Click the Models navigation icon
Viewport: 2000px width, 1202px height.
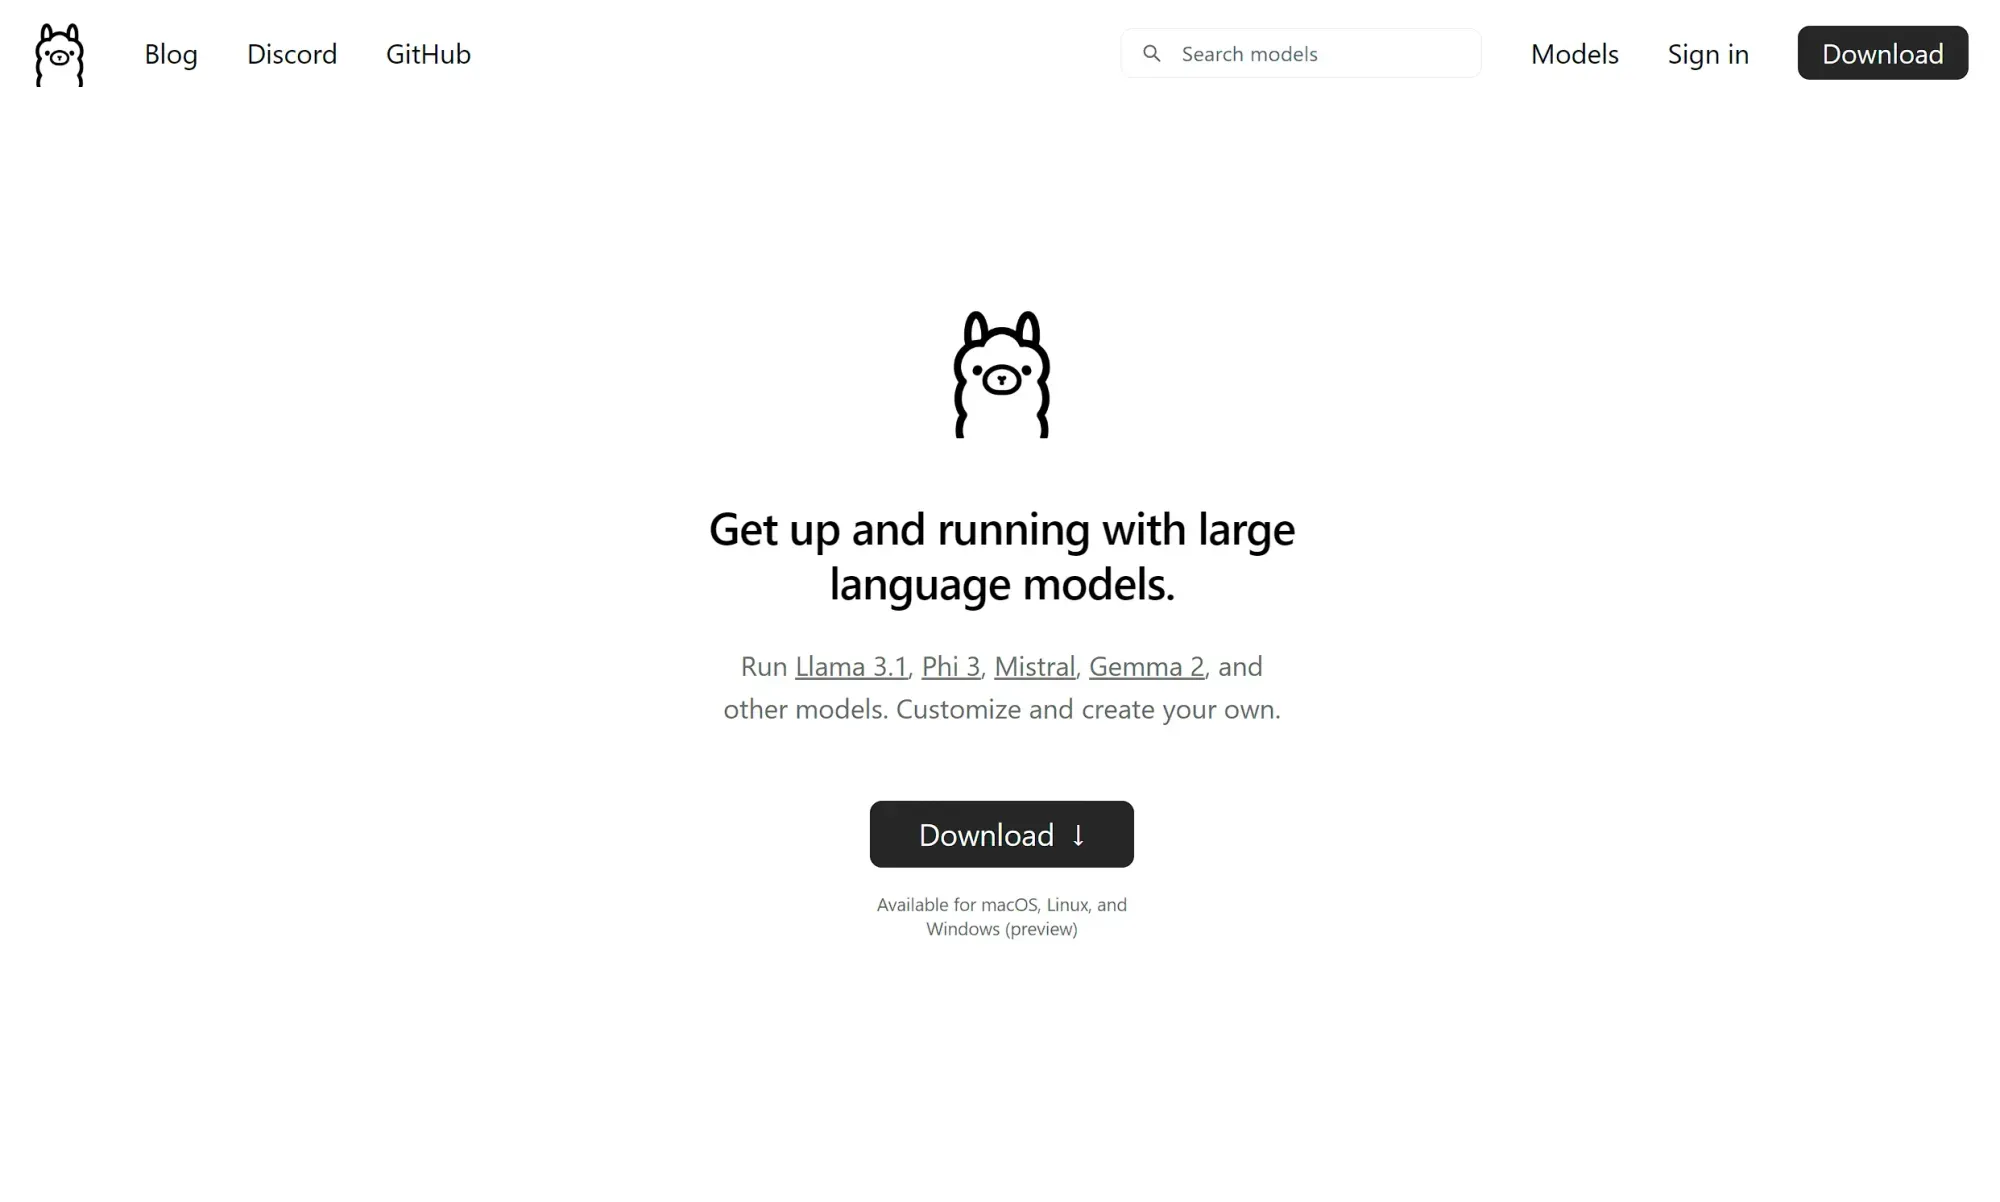pos(1574,53)
